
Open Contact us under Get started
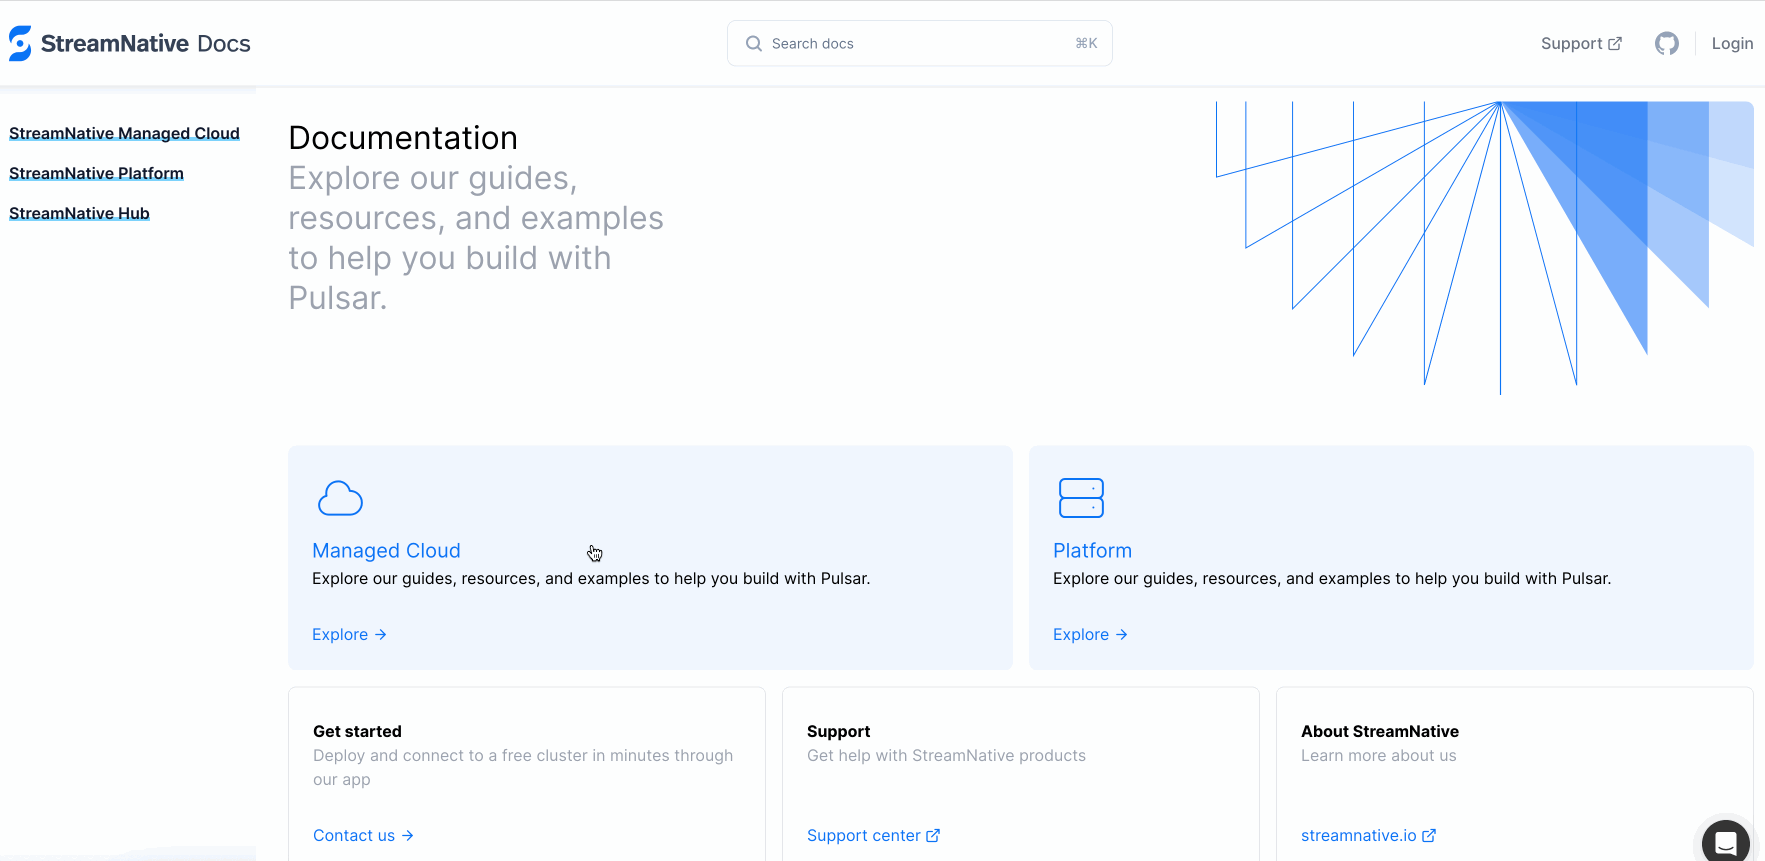pos(362,835)
